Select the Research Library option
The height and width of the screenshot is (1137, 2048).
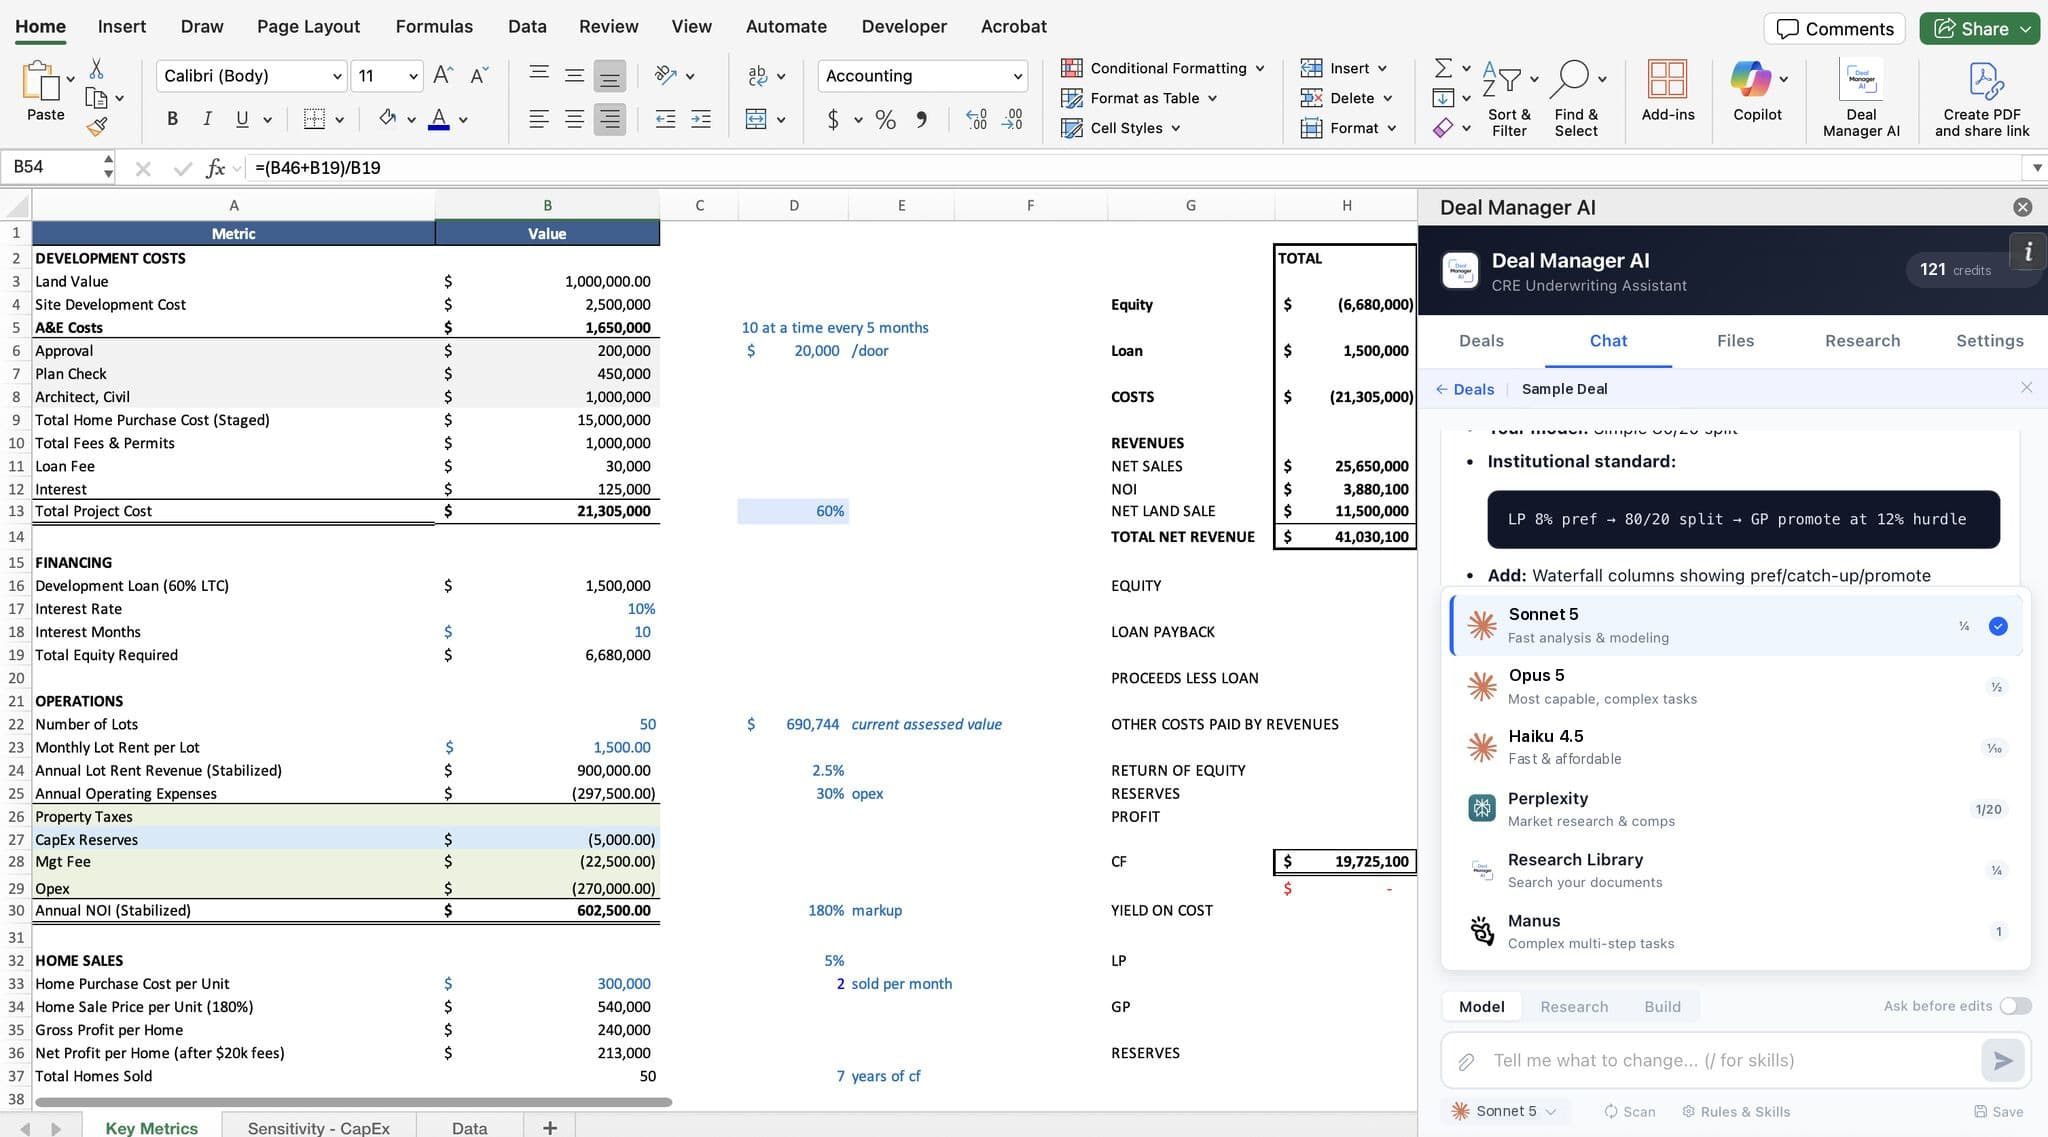[1736, 870]
